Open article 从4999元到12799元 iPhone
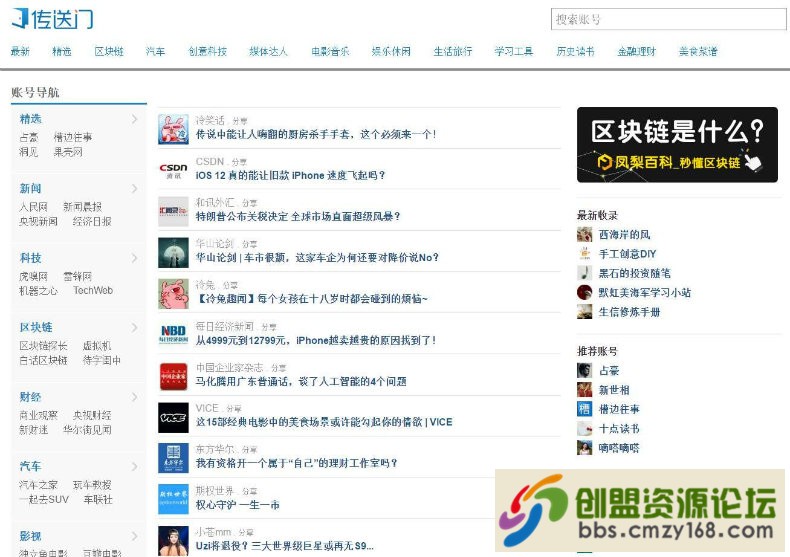This screenshot has width=790, height=557. click(316, 340)
